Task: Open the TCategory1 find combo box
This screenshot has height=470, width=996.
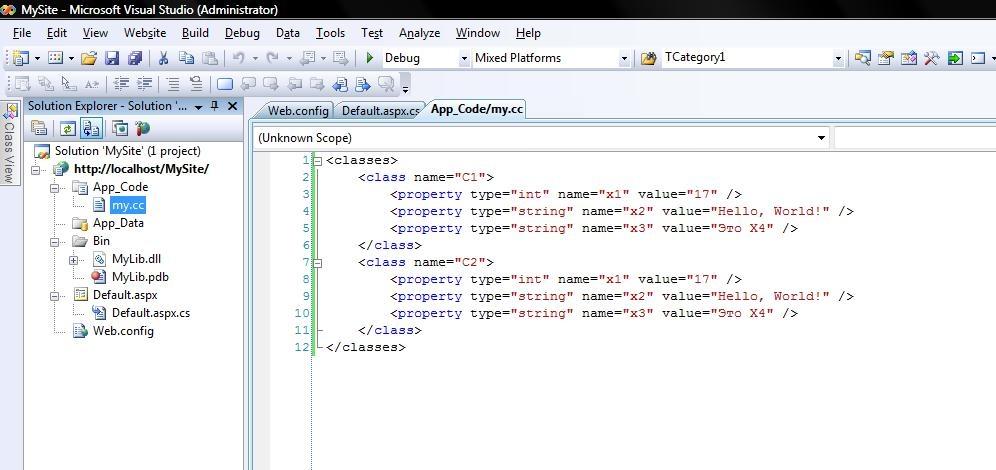Action: point(838,58)
